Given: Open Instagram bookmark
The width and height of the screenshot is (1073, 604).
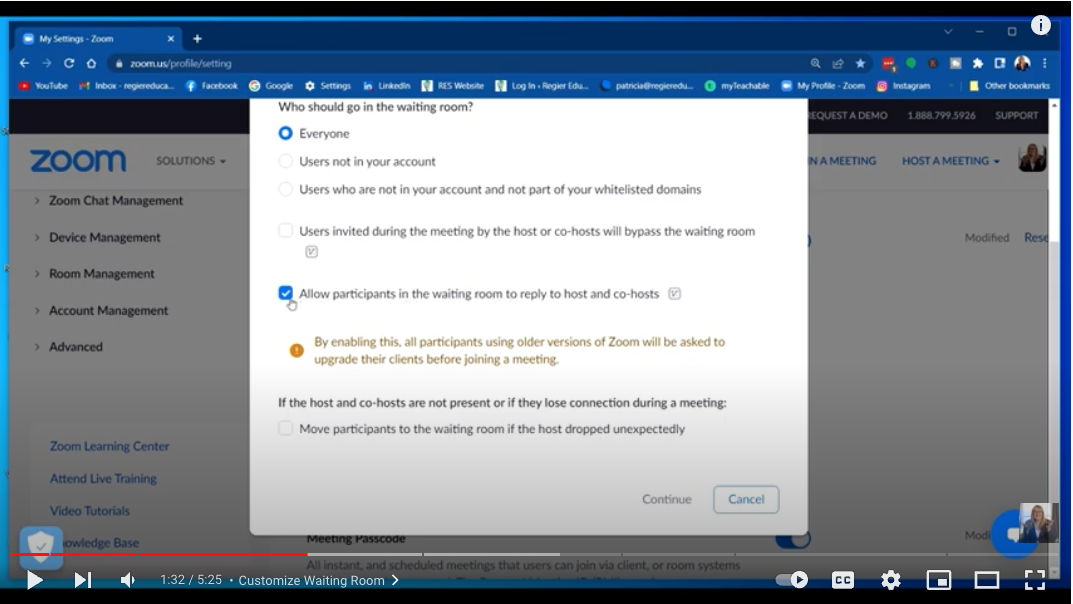Looking at the screenshot, I should click(903, 86).
